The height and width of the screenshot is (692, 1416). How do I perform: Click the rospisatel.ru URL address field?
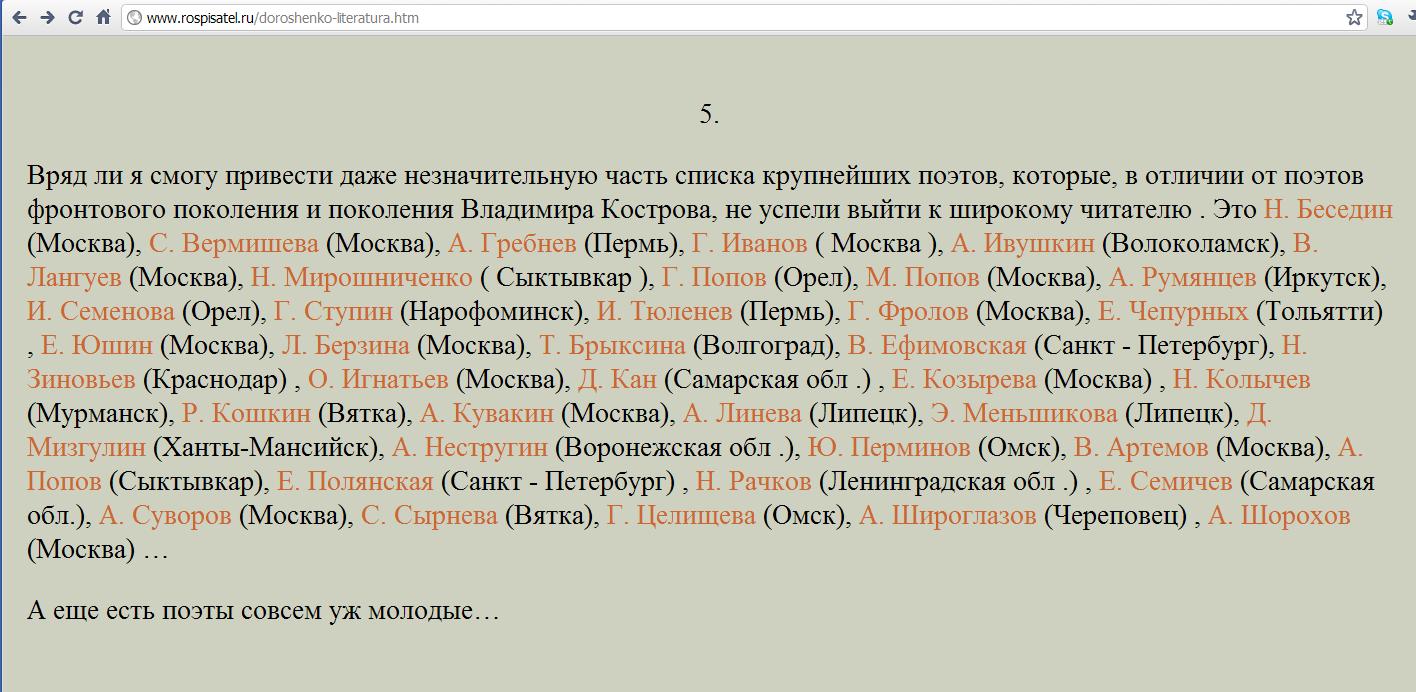[700, 18]
